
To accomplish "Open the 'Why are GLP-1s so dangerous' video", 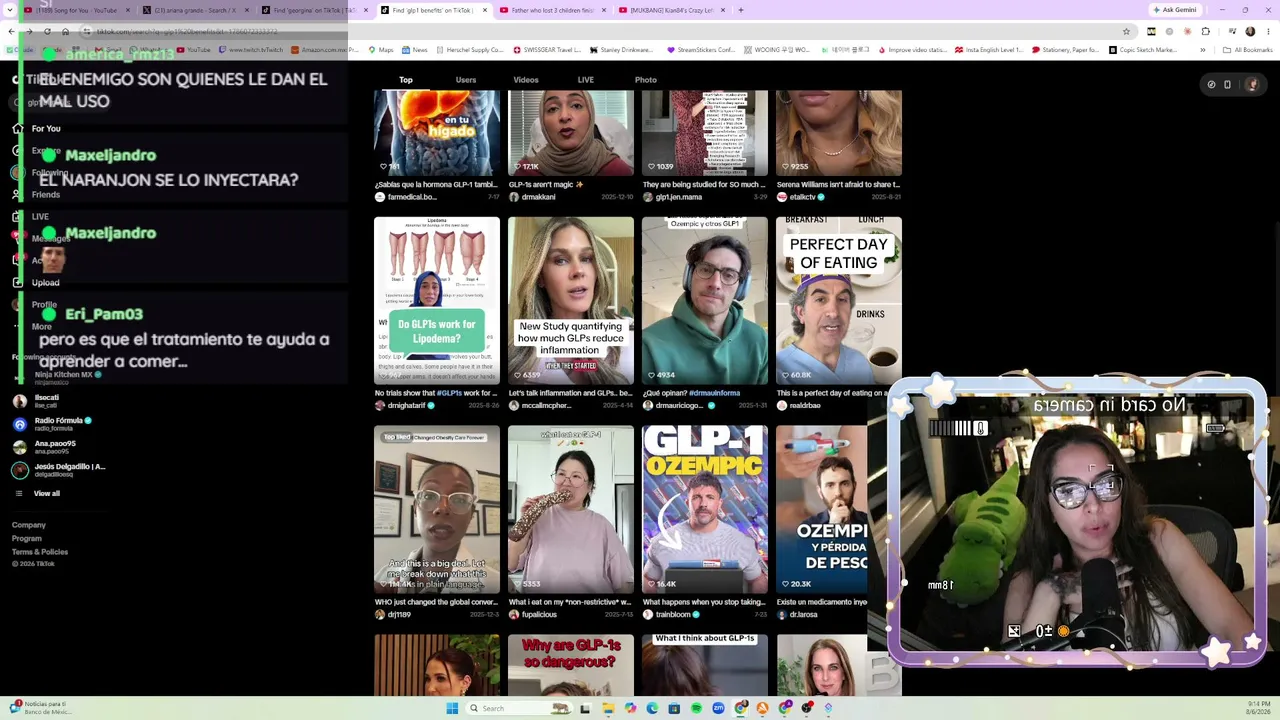I will tap(571, 665).
